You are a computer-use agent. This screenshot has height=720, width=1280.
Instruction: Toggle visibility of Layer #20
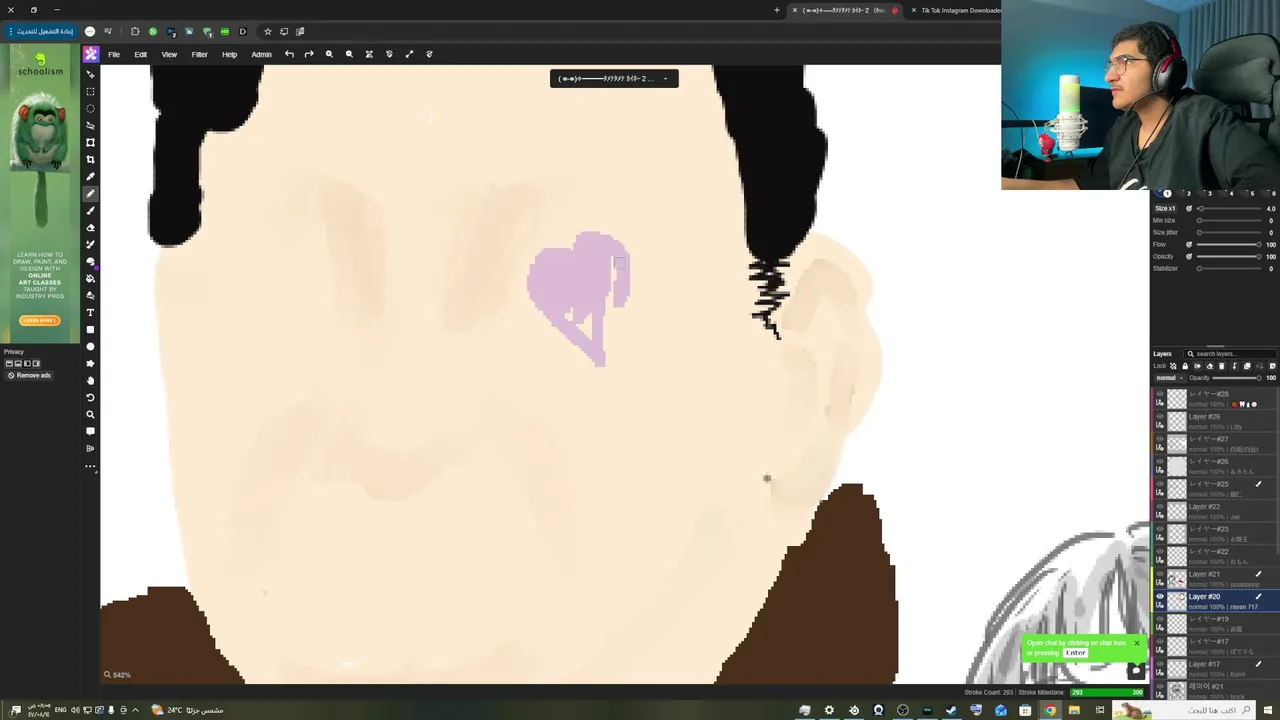1160,597
